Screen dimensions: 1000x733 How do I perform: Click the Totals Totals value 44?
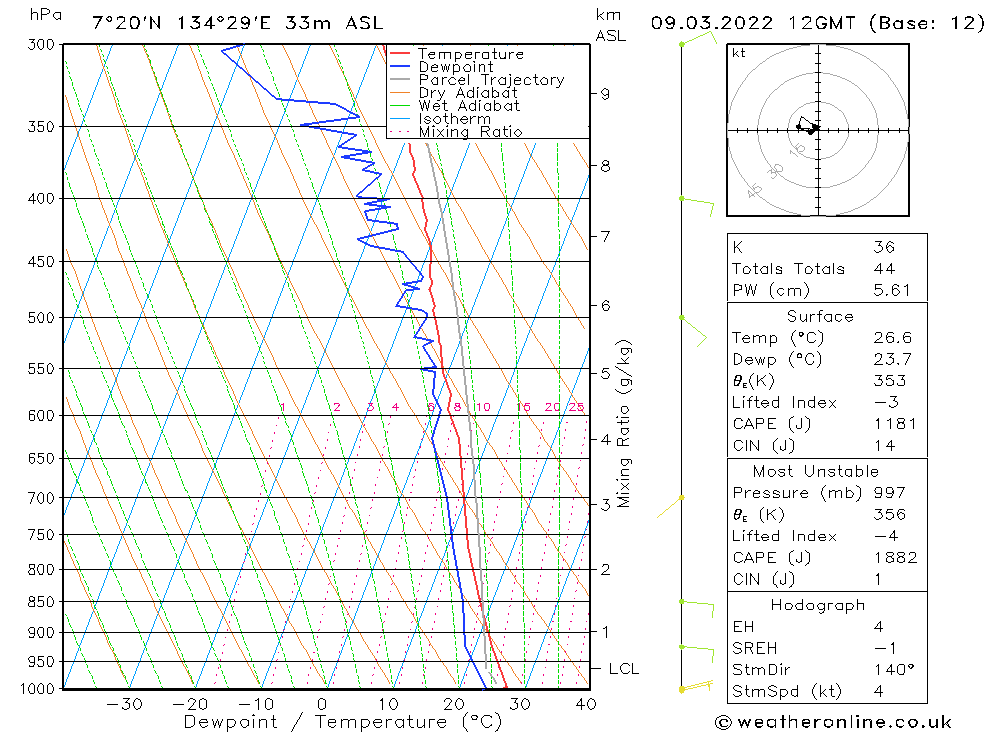click(x=884, y=269)
